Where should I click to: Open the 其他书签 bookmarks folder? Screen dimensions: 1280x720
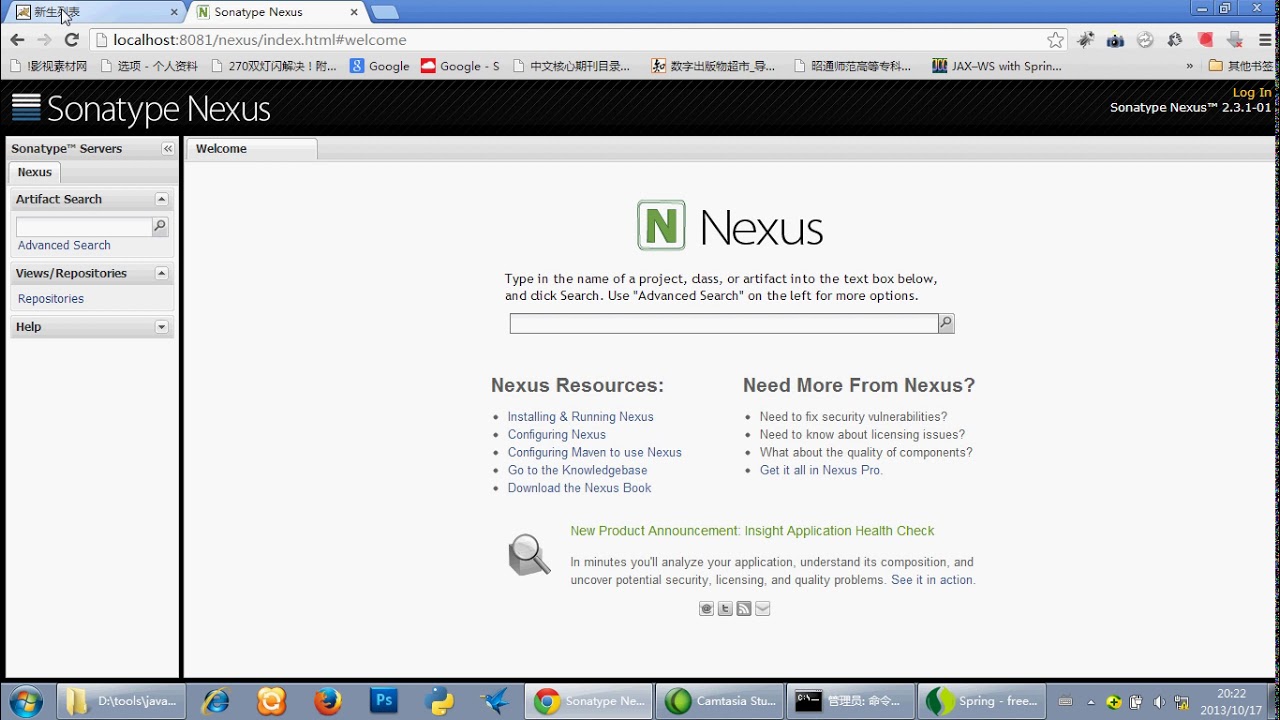(1241, 66)
